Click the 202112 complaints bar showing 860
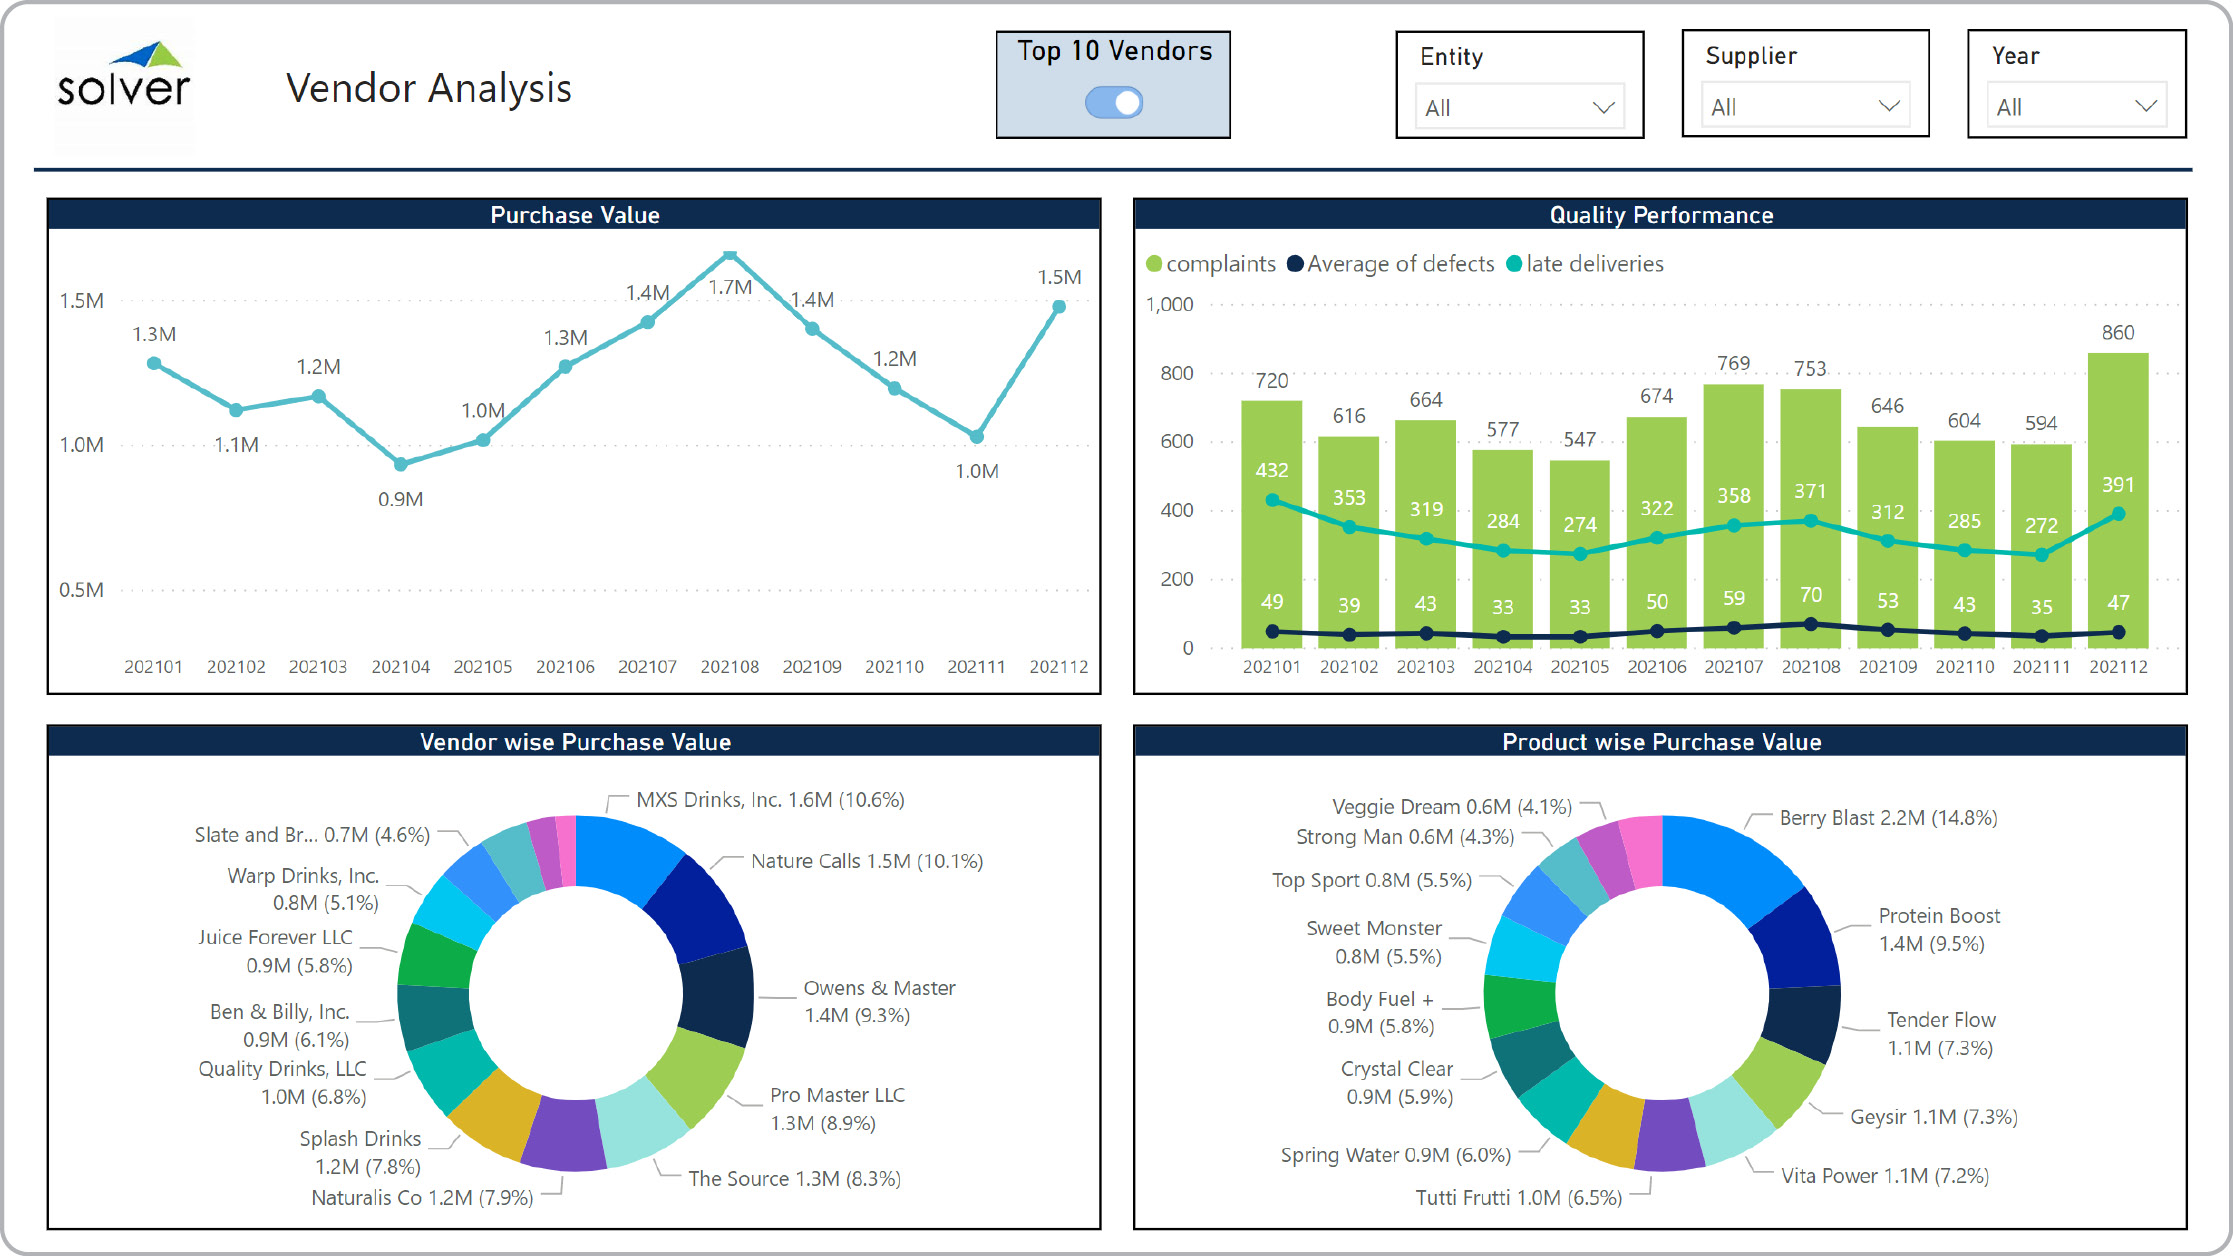The image size is (2233, 1256). point(2117,420)
